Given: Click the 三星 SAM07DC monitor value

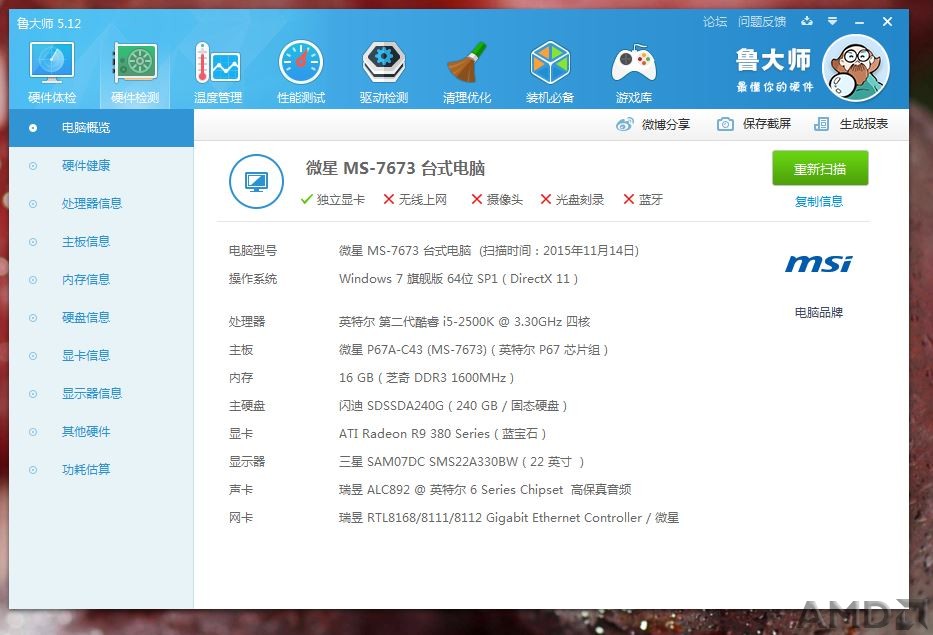Looking at the screenshot, I should click(461, 462).
